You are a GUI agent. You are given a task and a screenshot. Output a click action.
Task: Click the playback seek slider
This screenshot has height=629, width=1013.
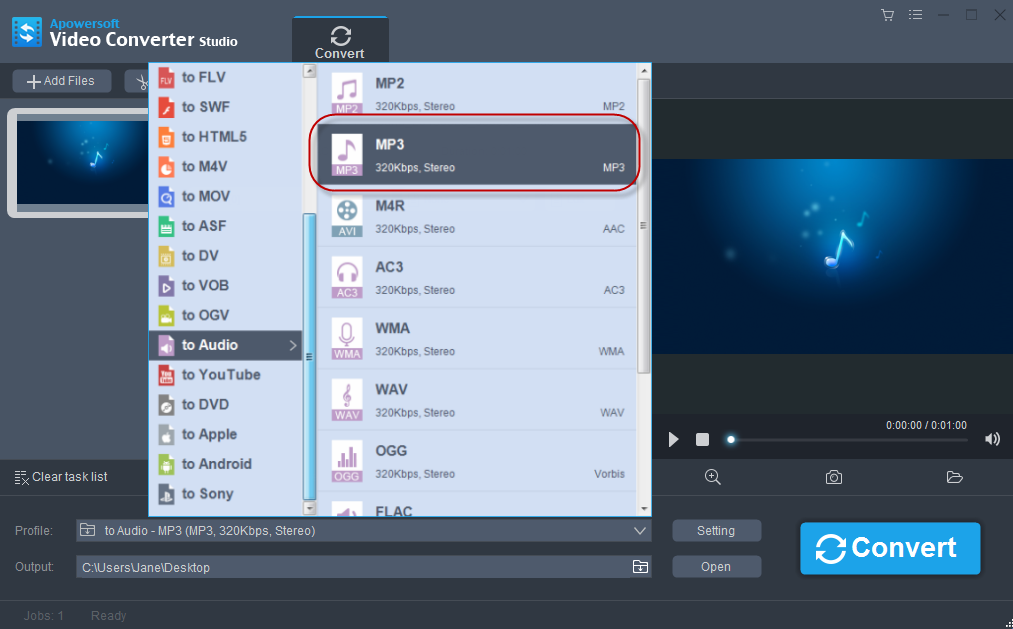(850, 439)
